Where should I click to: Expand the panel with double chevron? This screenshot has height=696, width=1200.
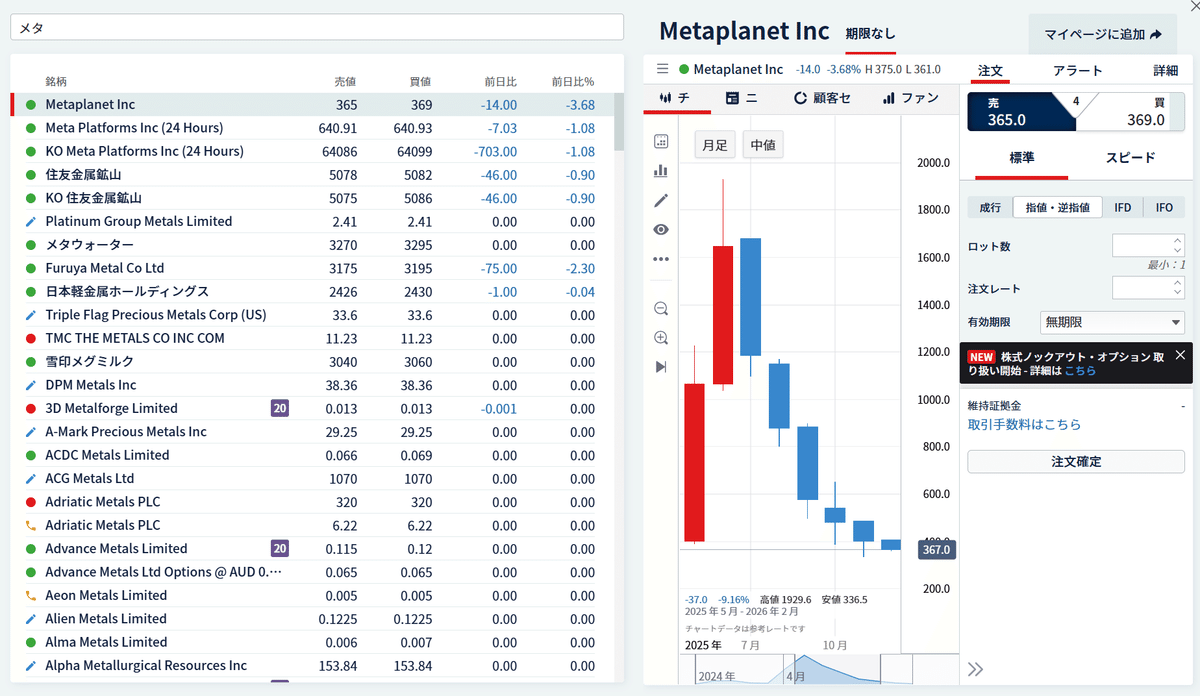click(x=976, y=669)
